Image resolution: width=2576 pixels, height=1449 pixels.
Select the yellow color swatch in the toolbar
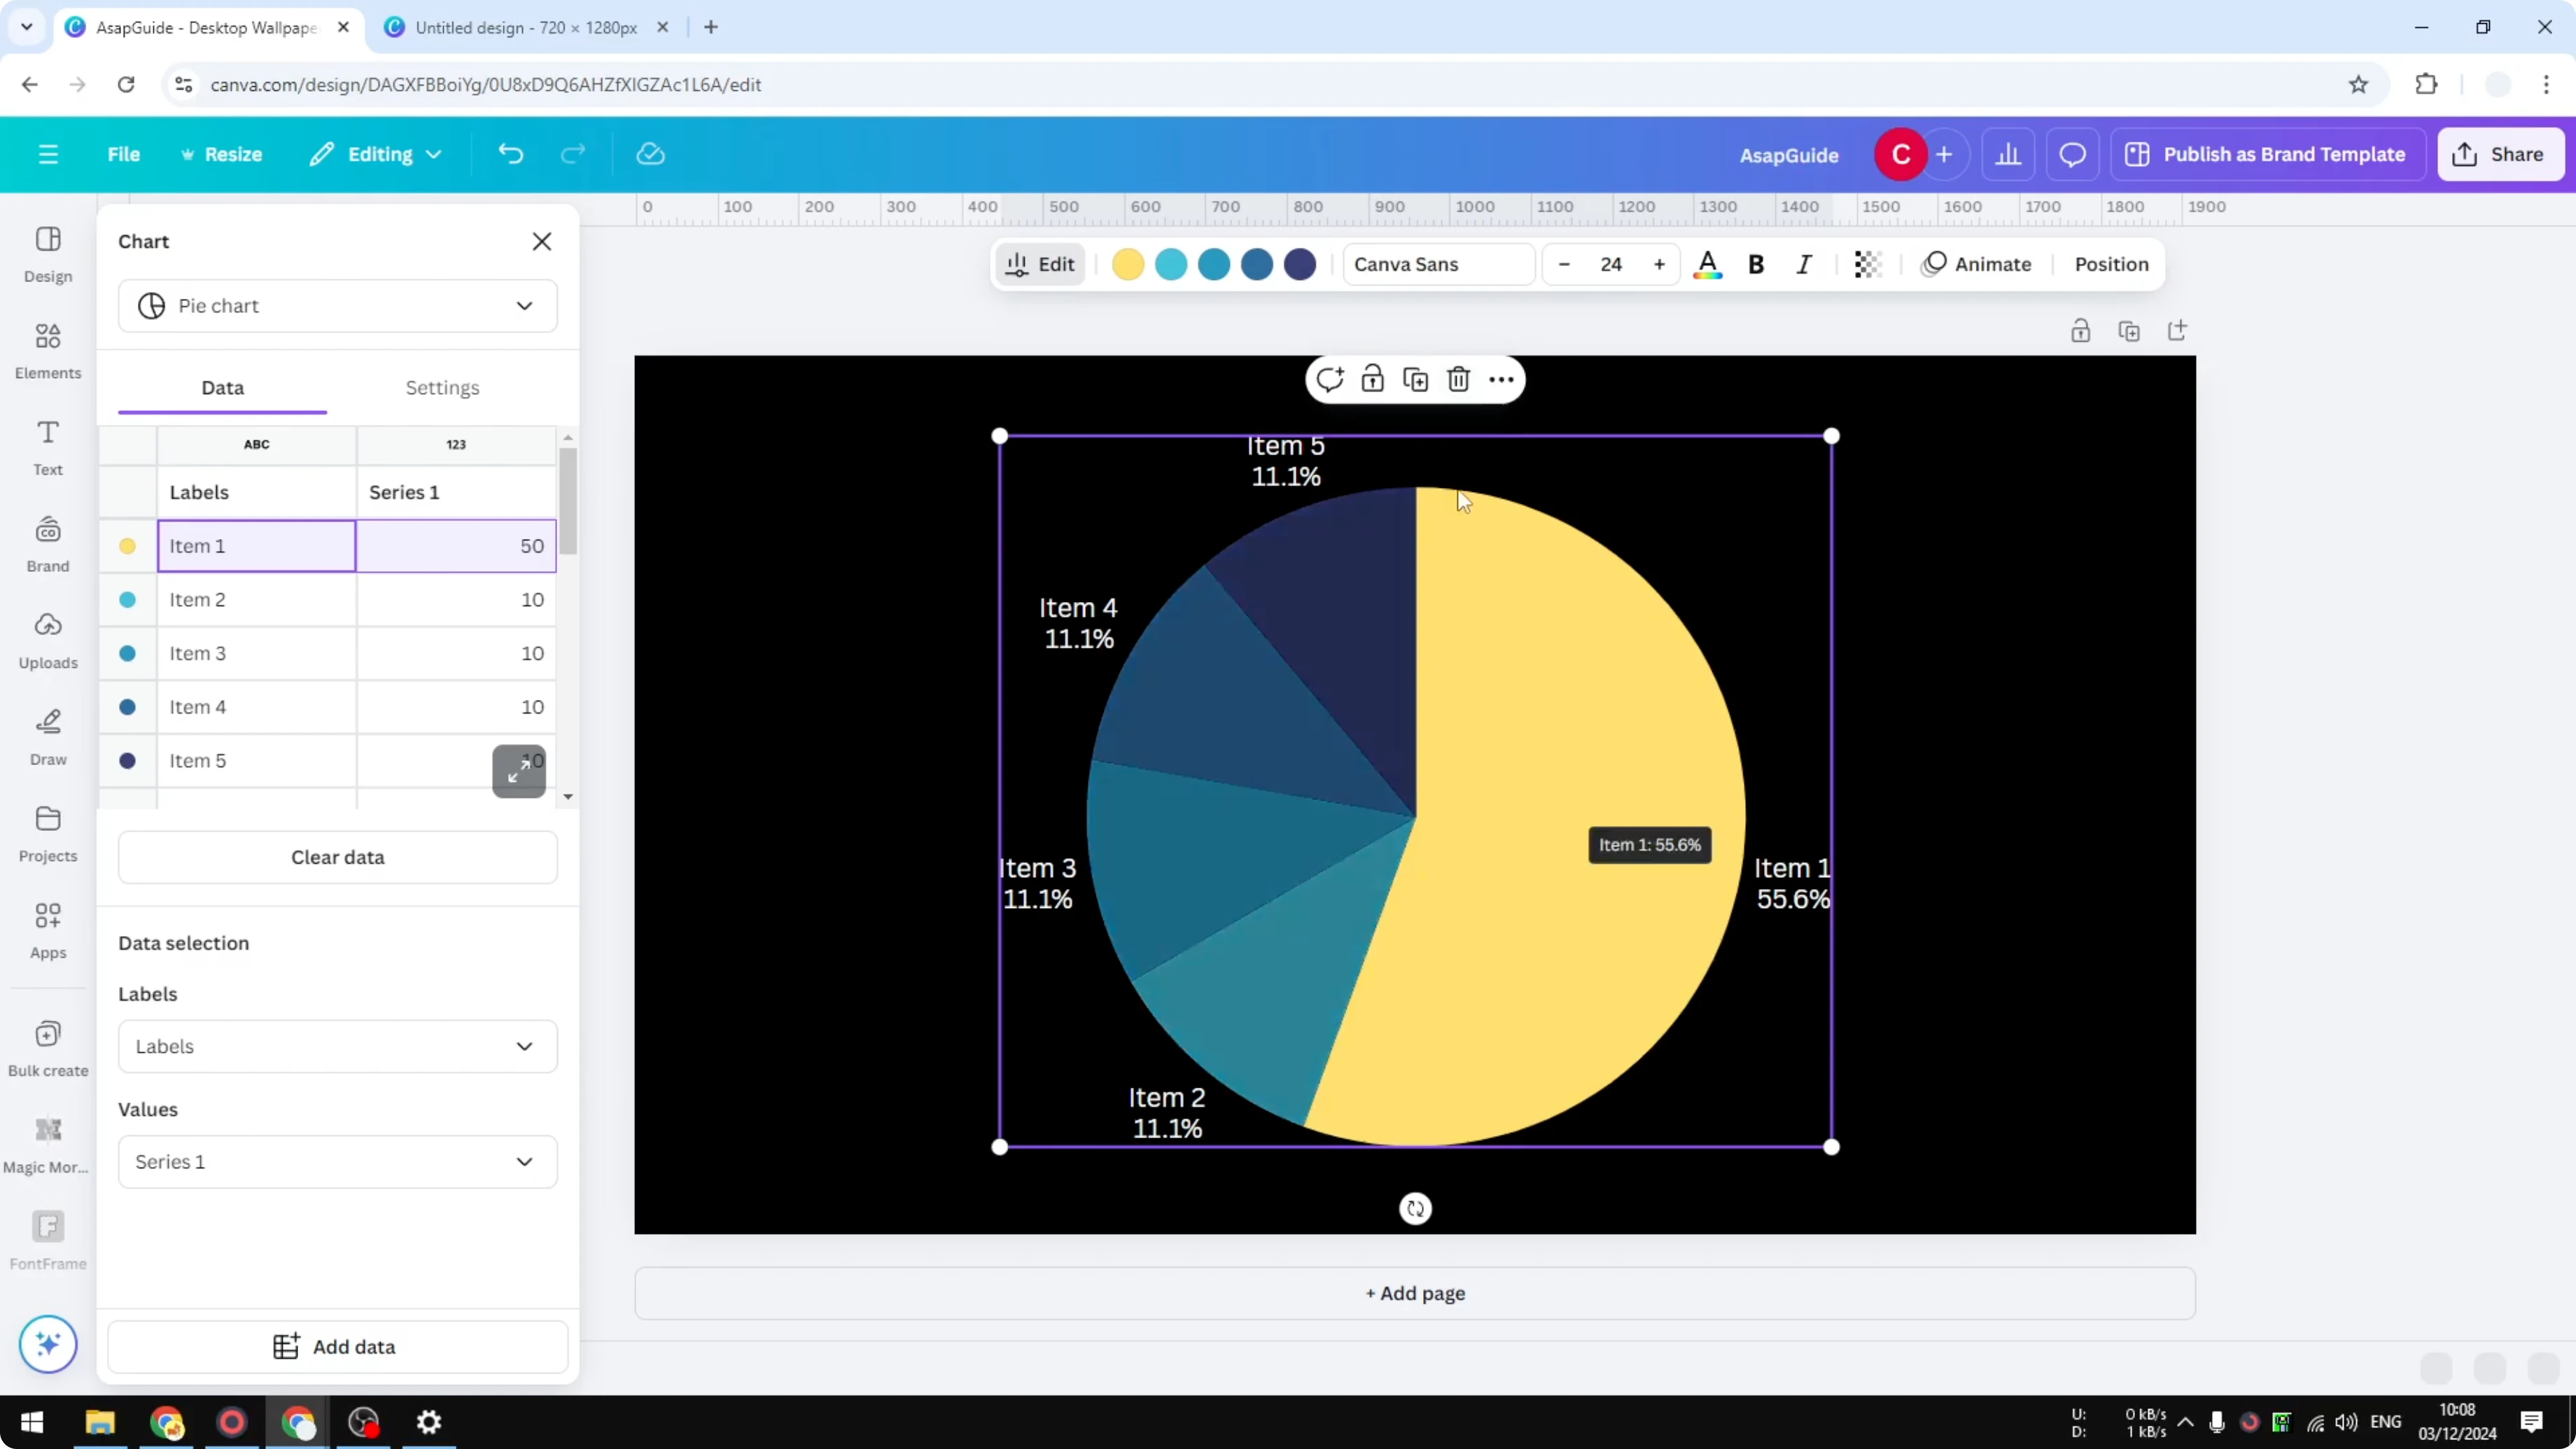(x=1128, y=264)
